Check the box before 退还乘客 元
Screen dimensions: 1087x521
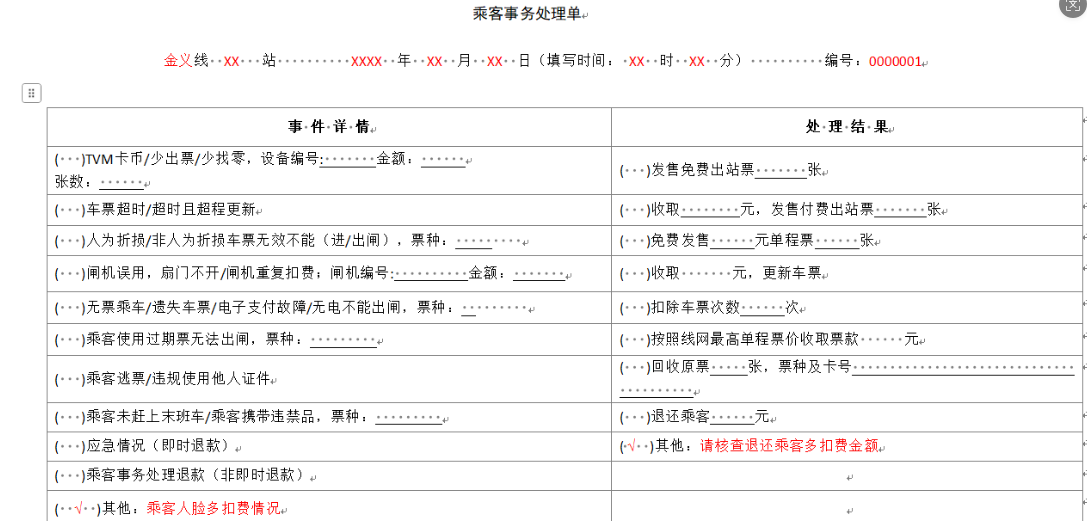pos(634,416)
